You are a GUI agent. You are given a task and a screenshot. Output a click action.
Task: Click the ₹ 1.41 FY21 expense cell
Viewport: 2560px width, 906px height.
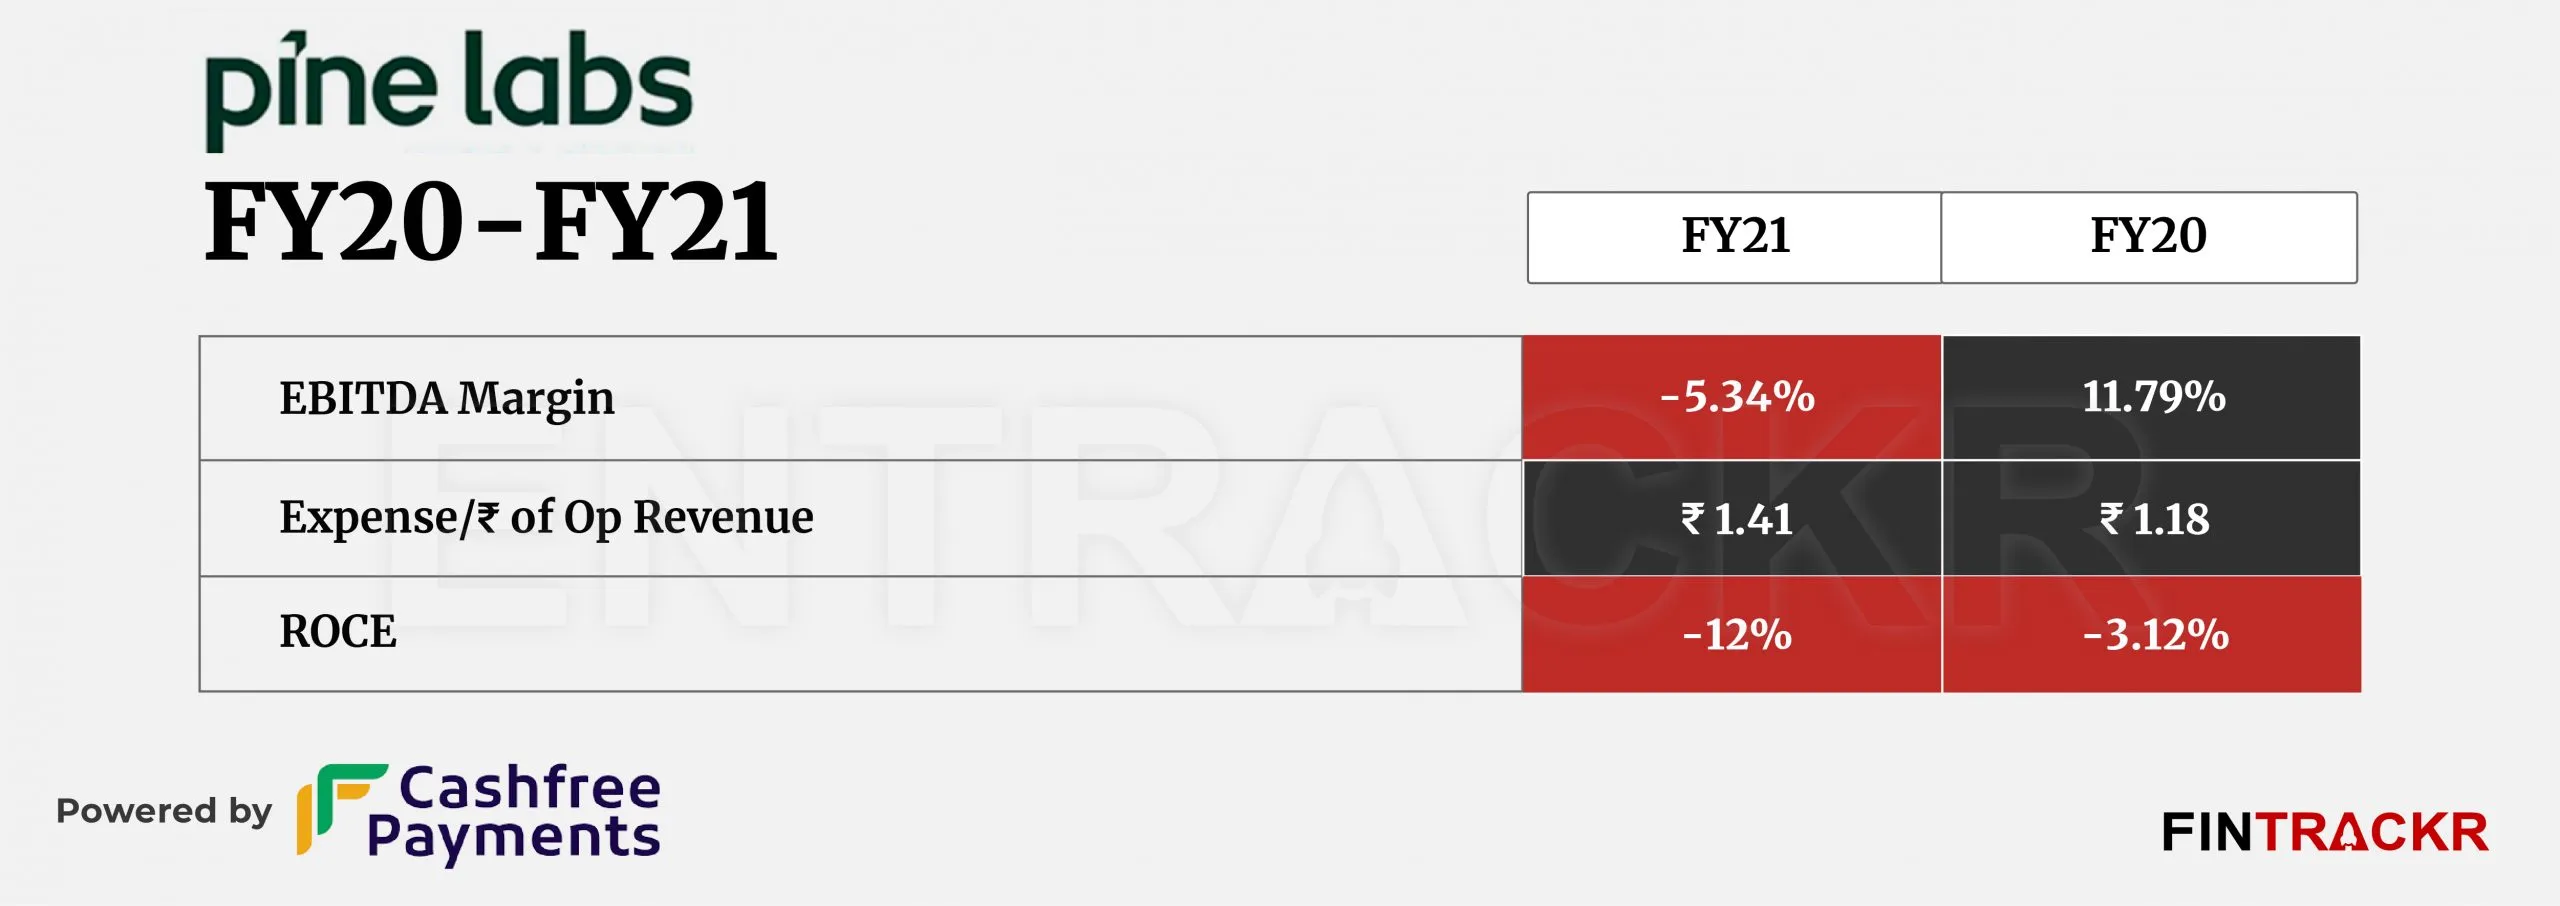(1731, 518)
